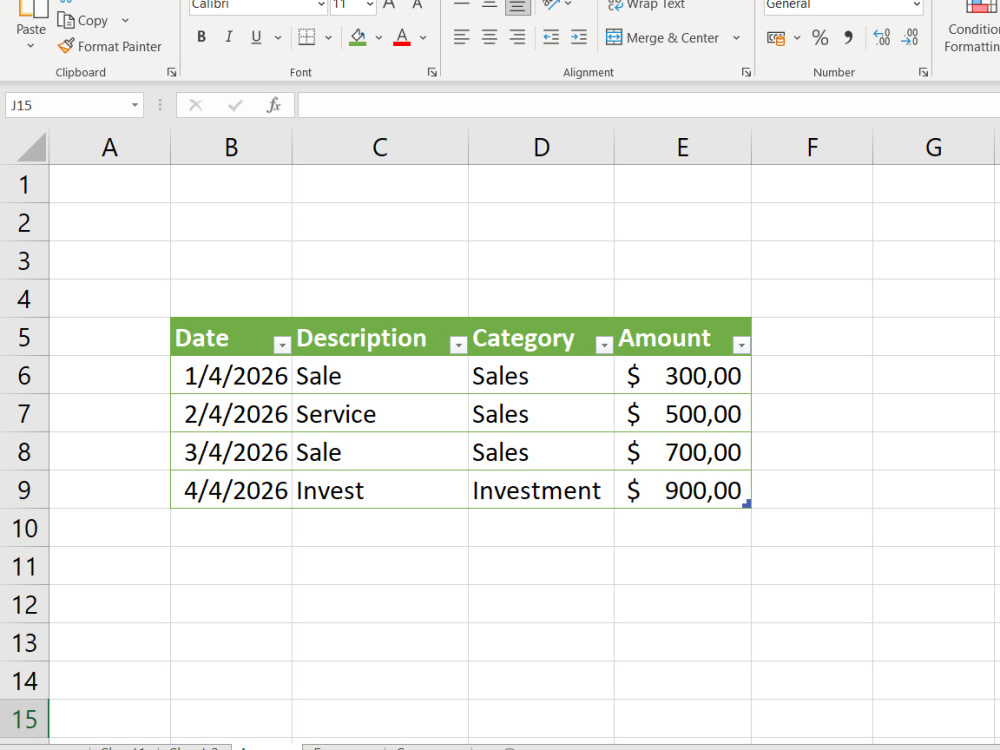Image resolution: width=1000 pixels, height=750 pixels.
Task: Click Merge & Center
Action: [662, 38]
